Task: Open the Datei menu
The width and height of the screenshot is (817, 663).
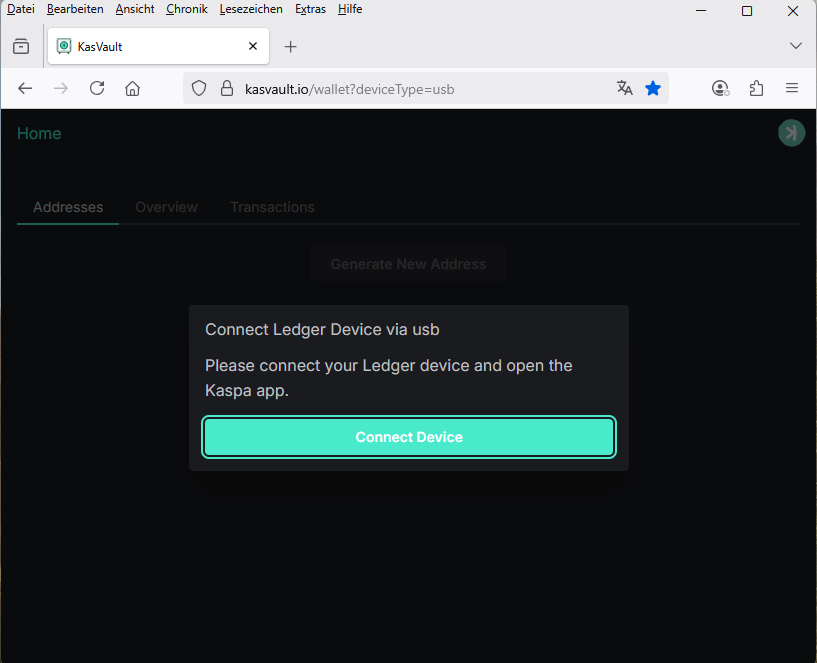Action: tap(21, 9)
